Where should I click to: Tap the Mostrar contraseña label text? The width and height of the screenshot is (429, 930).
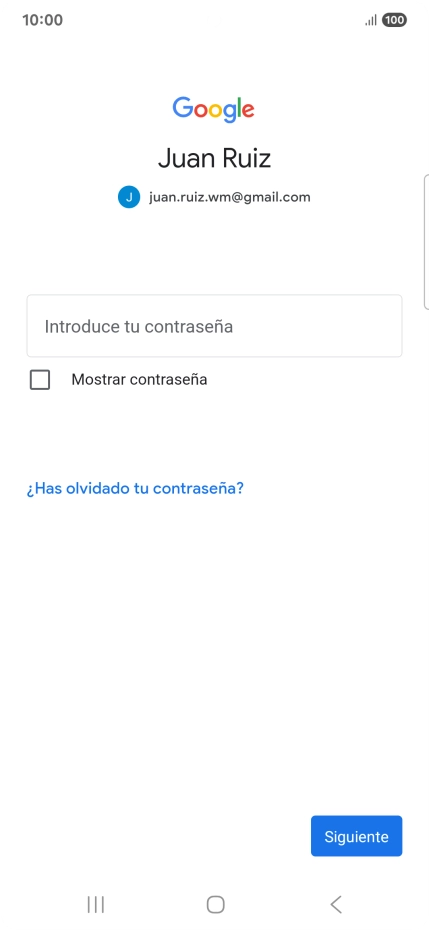[x=139, y=380]
